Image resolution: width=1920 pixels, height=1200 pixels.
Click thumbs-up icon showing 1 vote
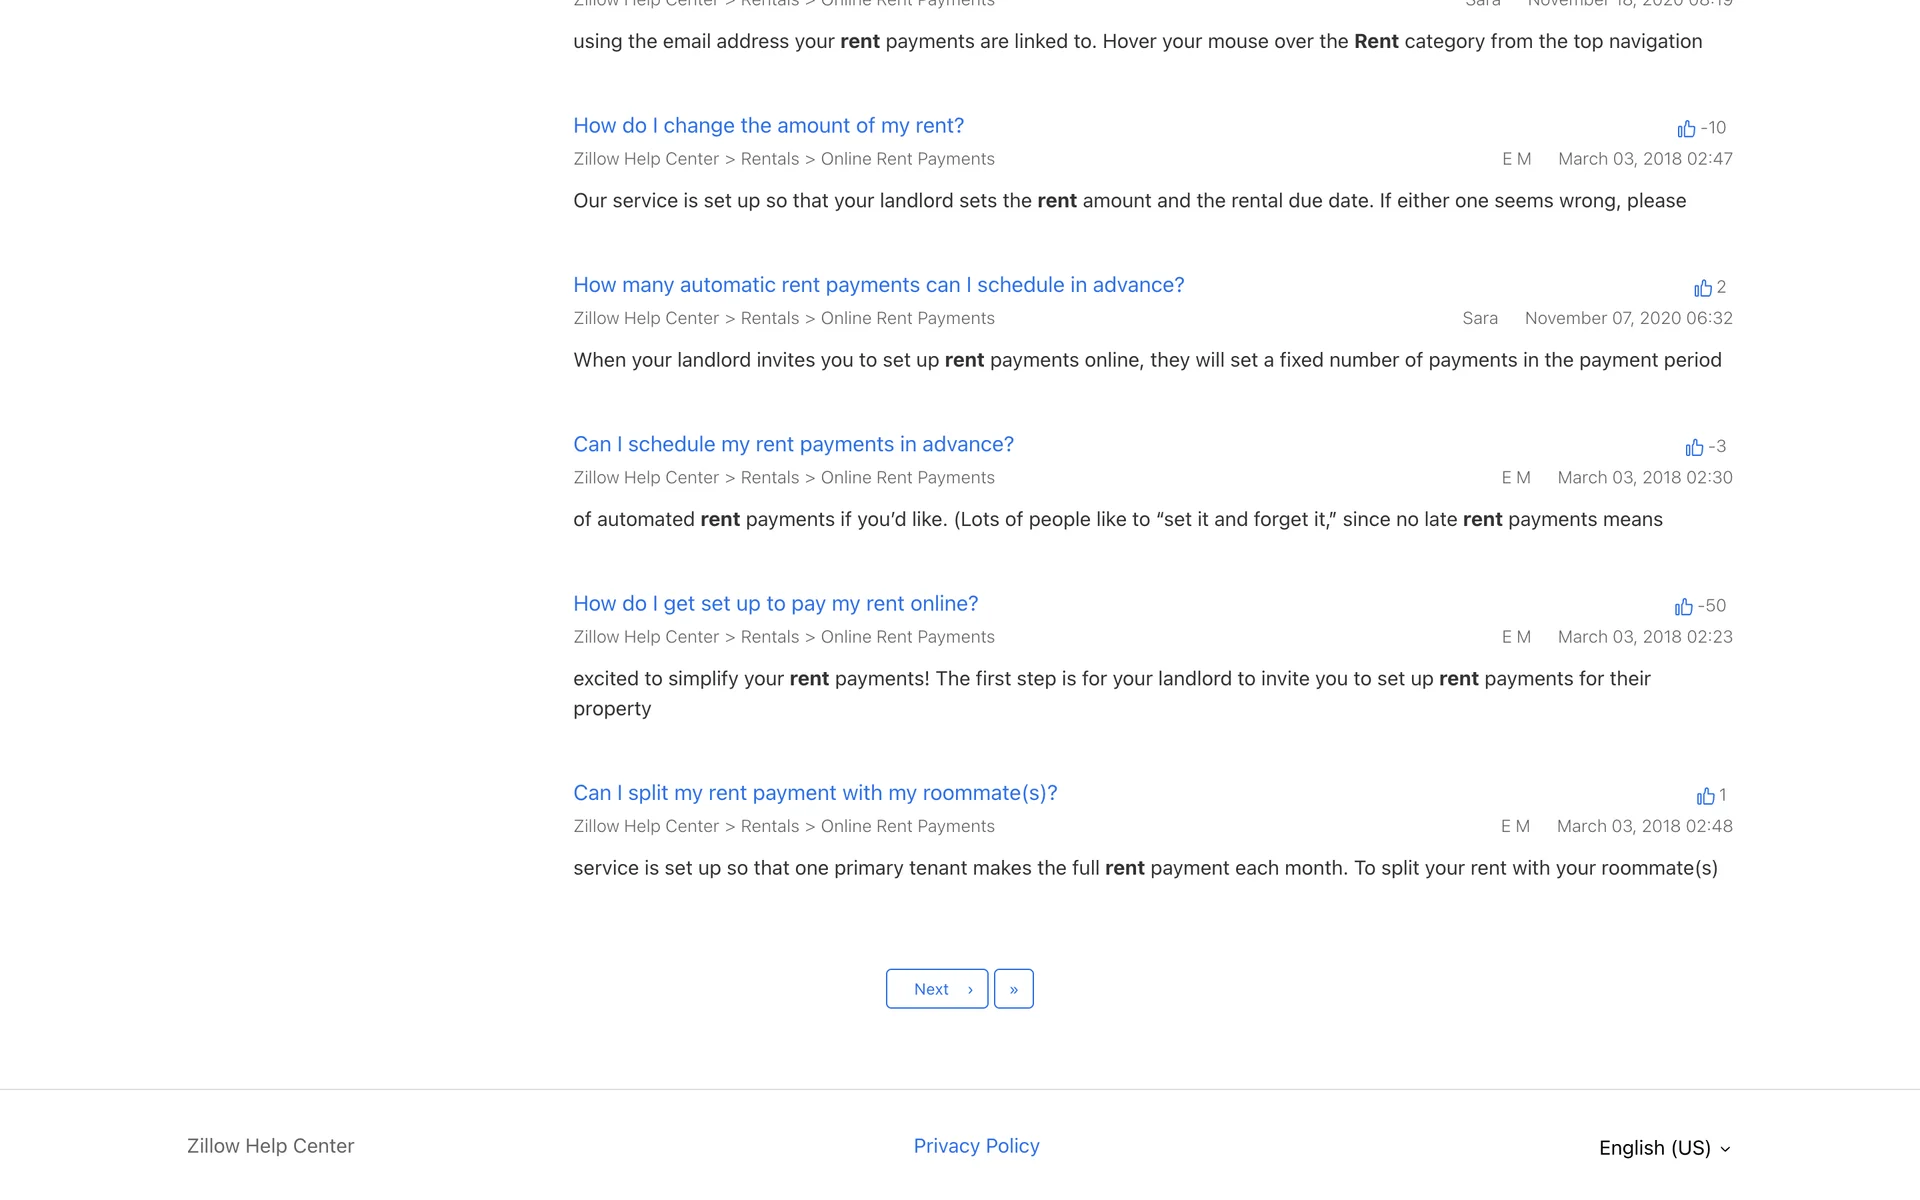point(1705,796)
